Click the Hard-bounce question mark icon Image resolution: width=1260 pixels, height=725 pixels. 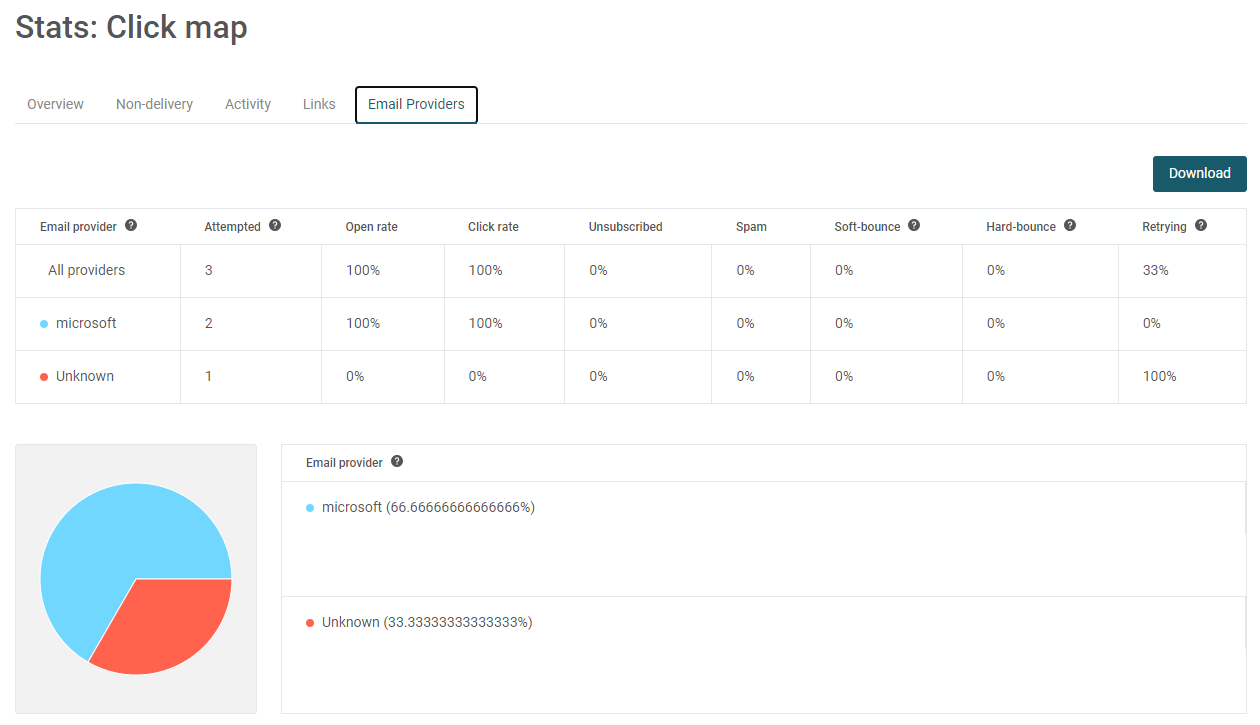1070,225
